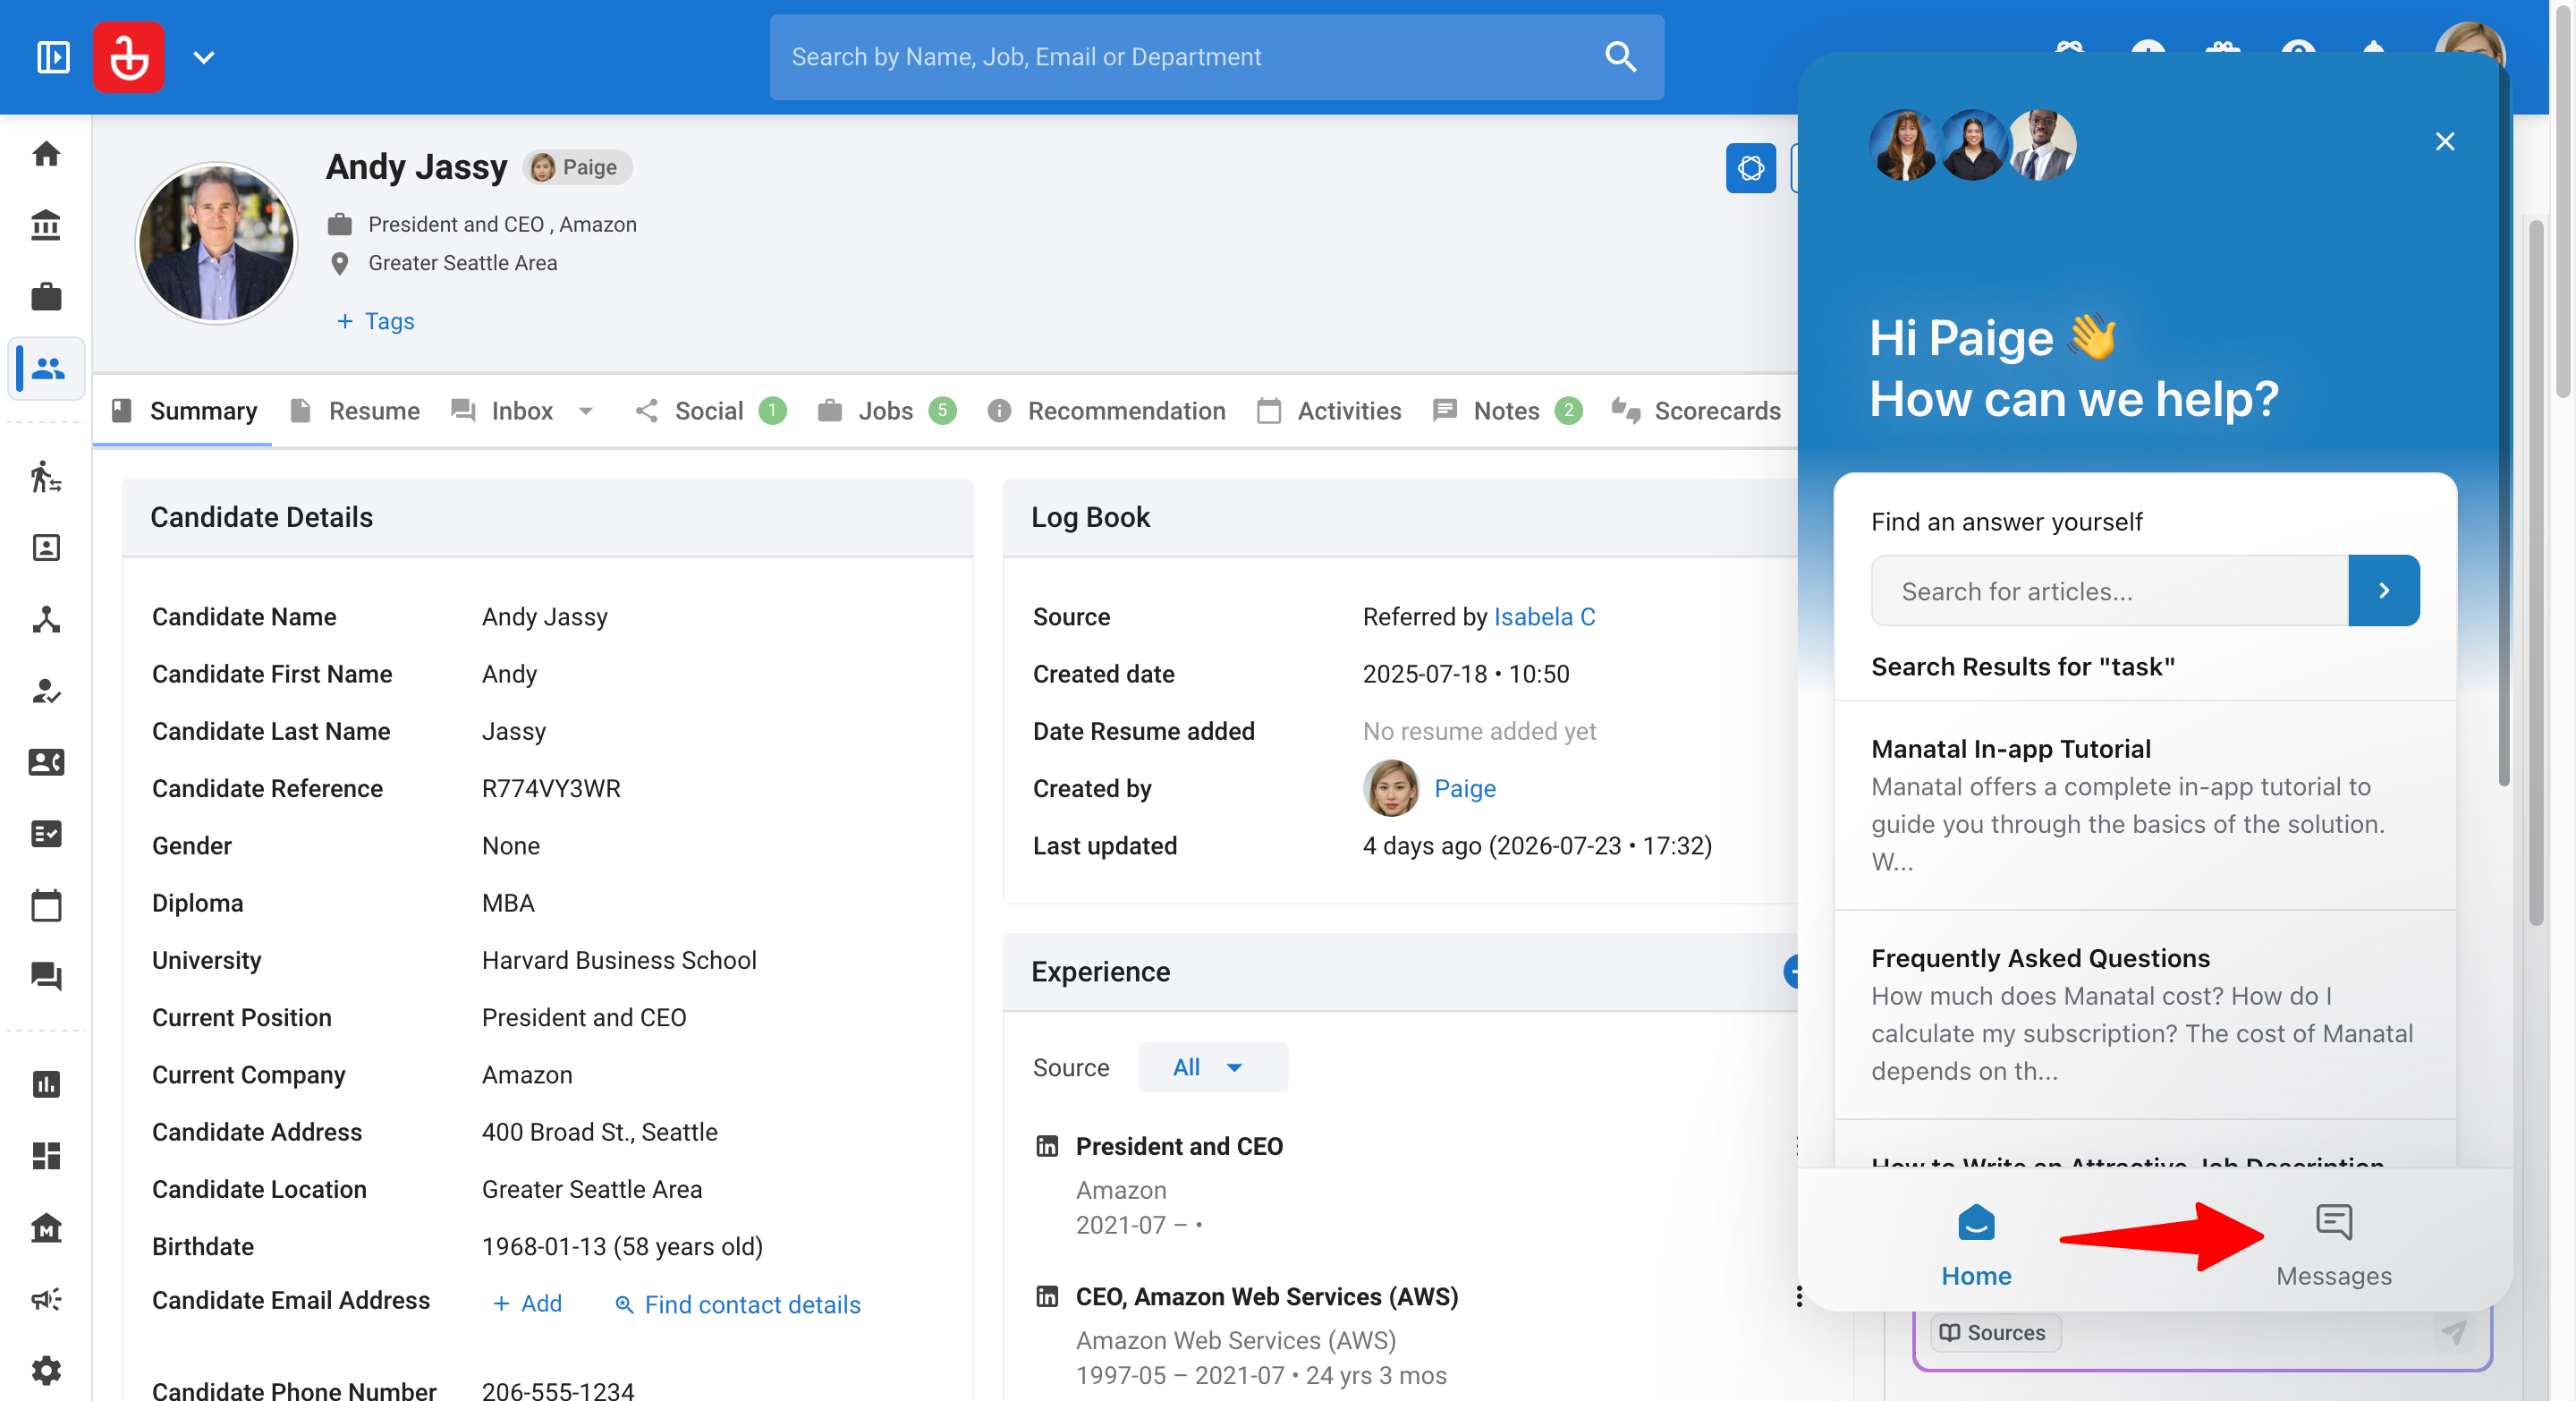
Task: Click the blue AI assistant icon button
Action: point(1750,168)
